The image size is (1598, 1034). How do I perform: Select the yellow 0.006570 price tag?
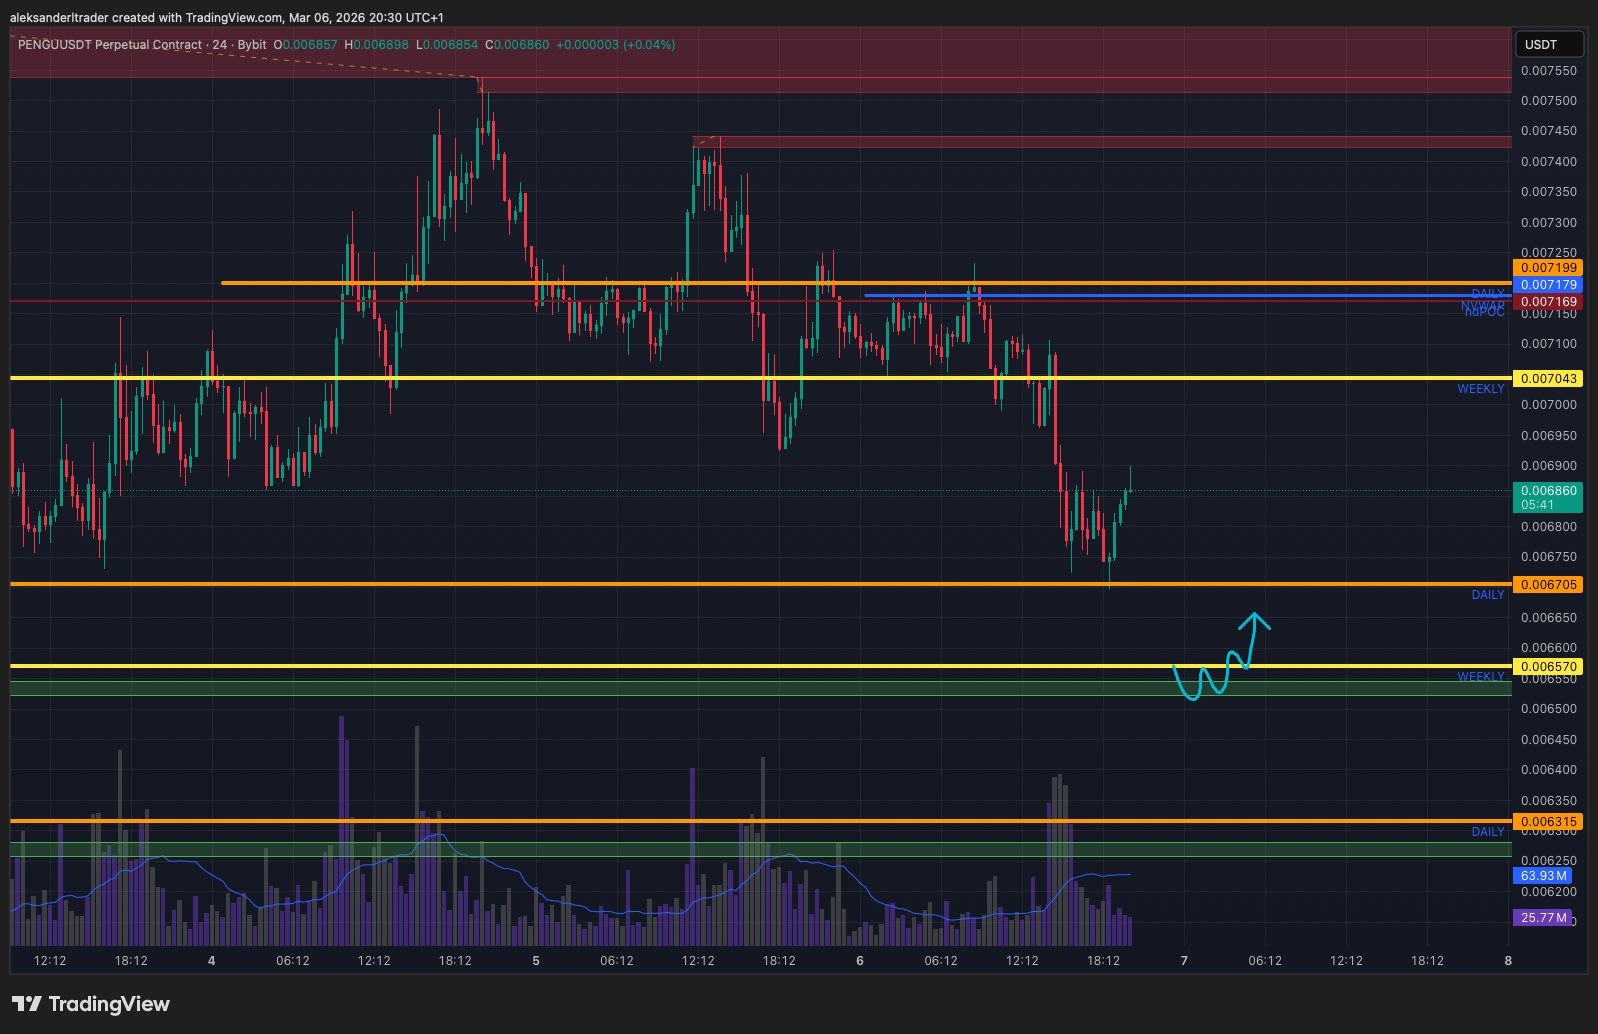[1548, 667]
